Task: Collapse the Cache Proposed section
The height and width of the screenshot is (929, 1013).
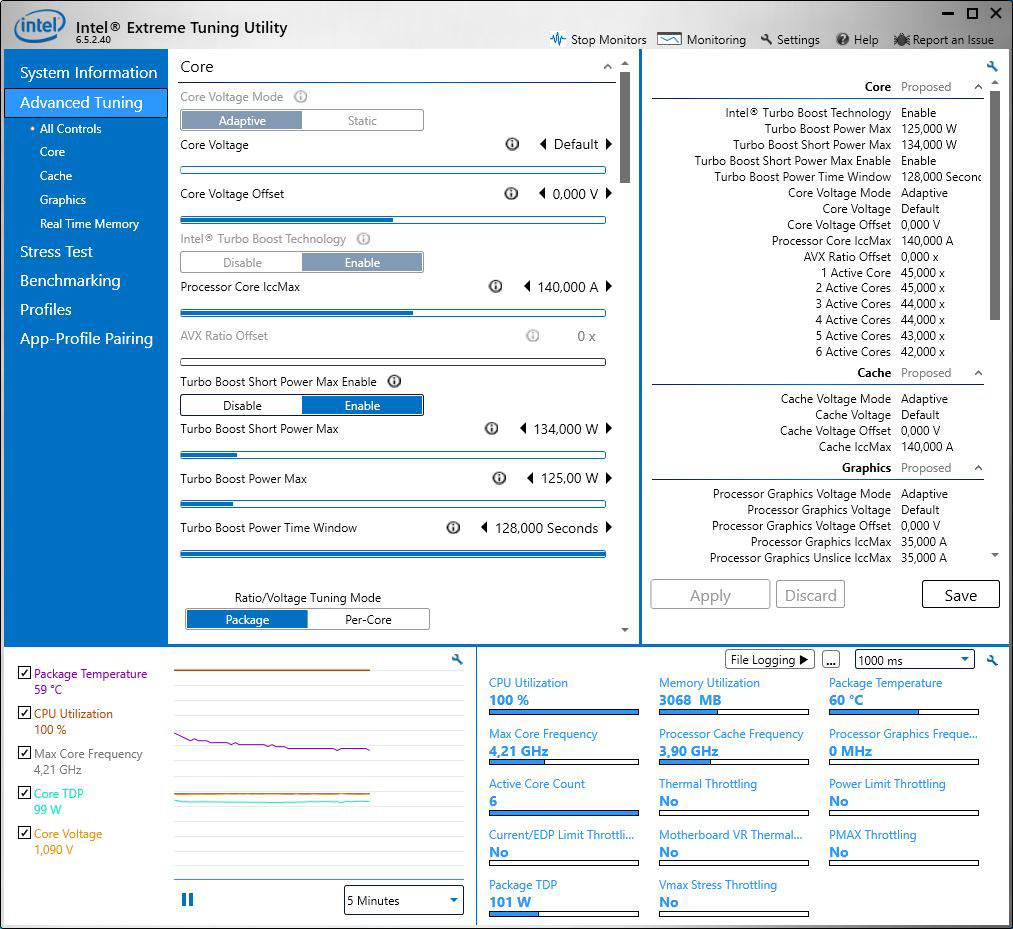Action: (x=978, y=373)
